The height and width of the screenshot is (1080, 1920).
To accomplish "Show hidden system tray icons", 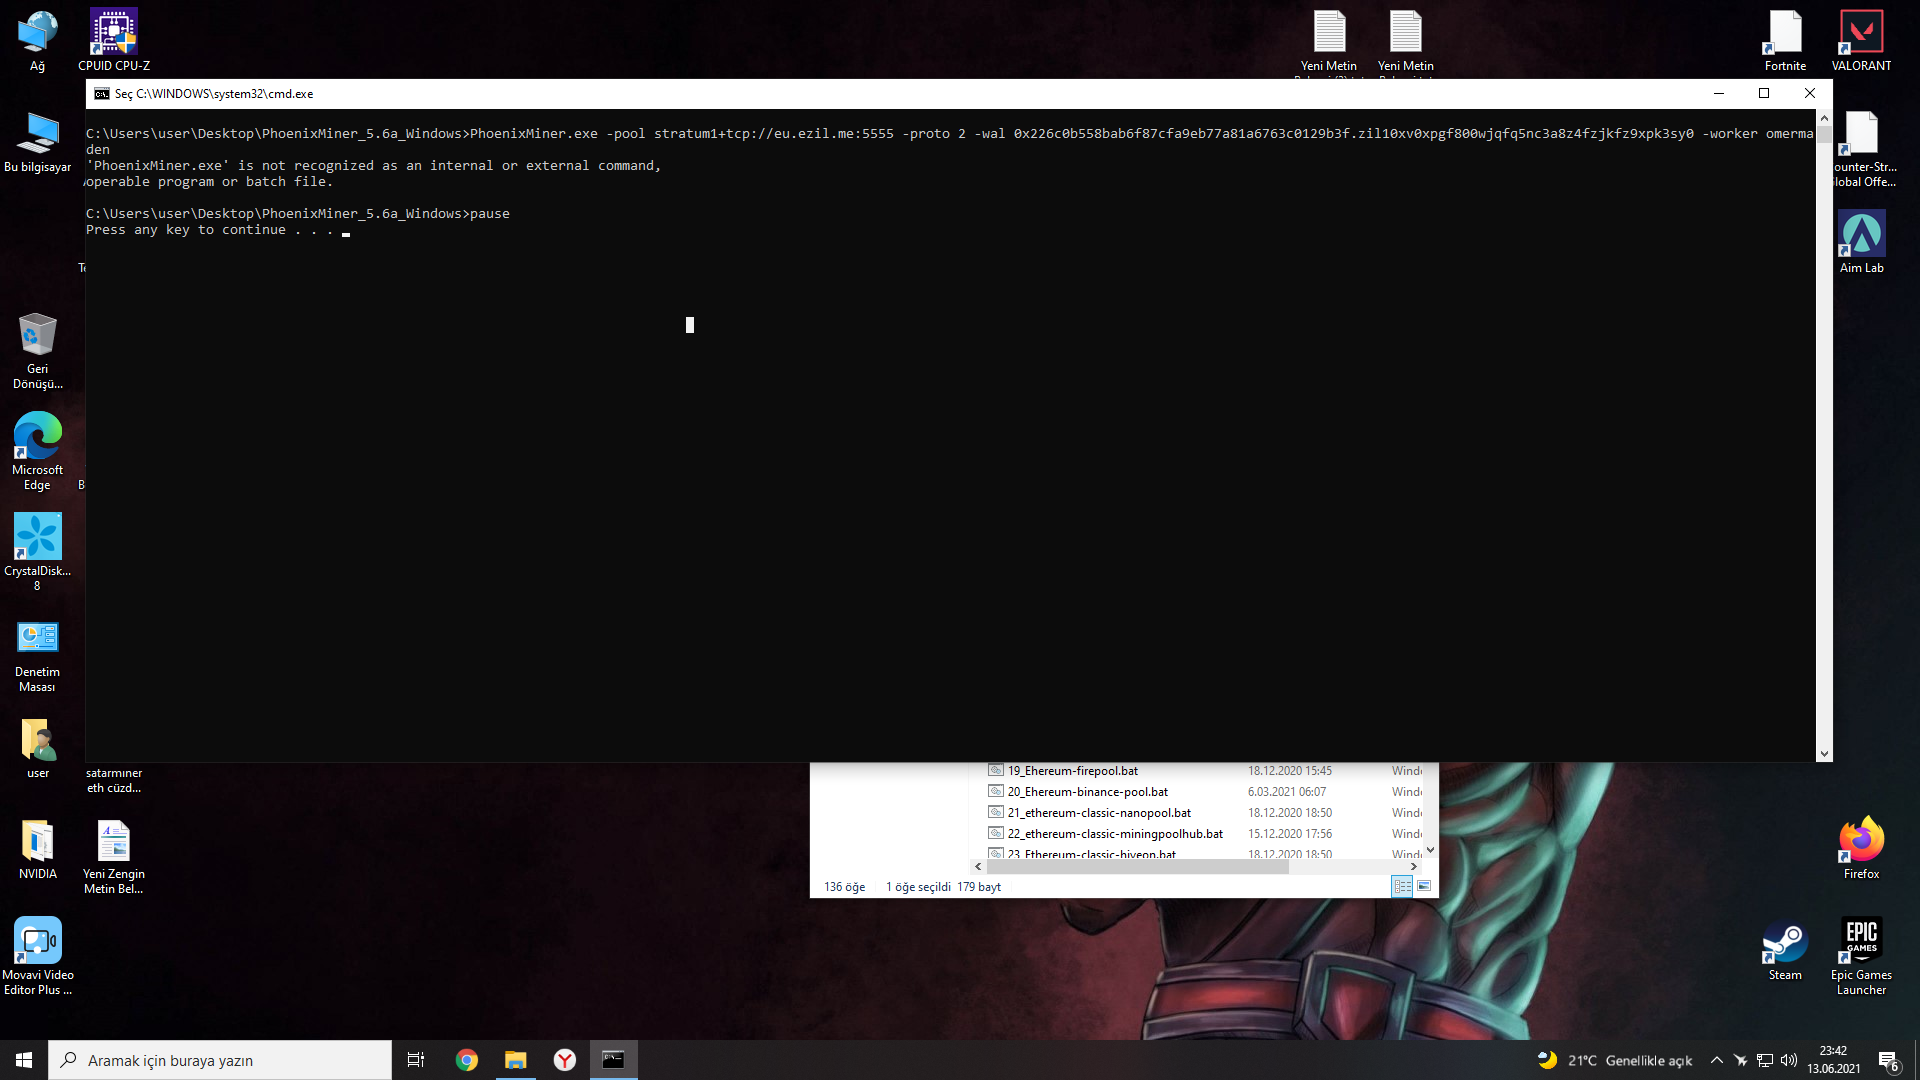I will coord(1717,1060).
